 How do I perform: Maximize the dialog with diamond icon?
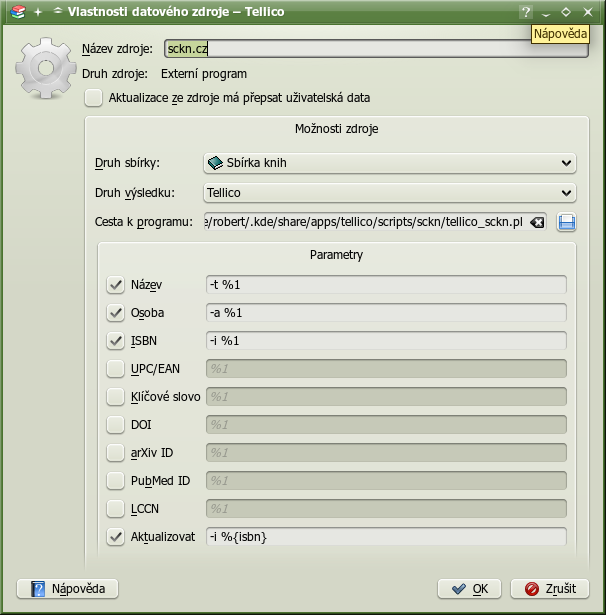(566, 12)
